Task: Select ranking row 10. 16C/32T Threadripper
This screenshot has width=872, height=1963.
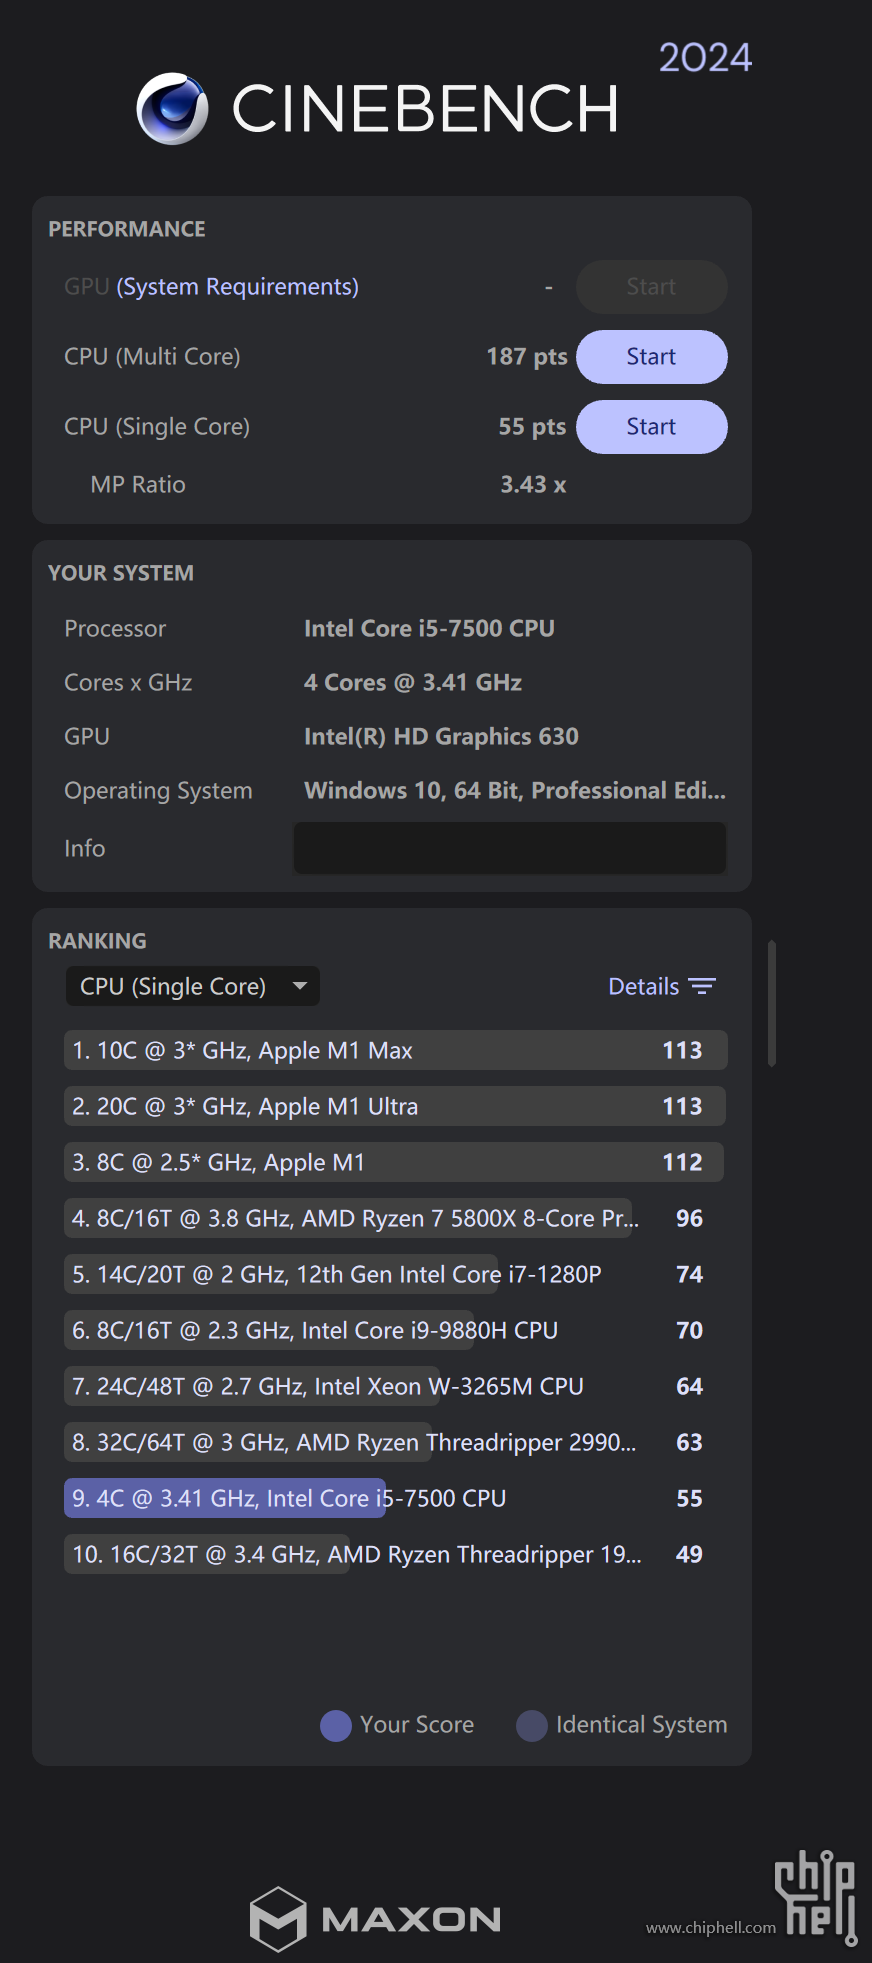Action: [x=395, y=1554]
